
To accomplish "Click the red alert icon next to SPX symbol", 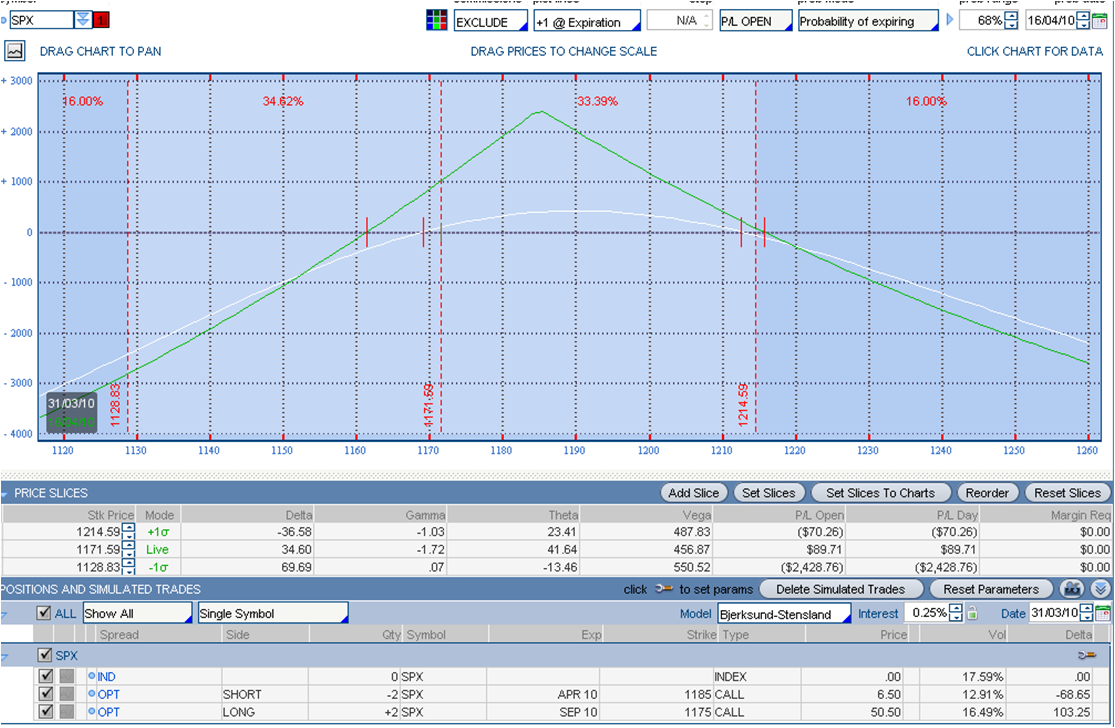I will (x=102, y=21).
